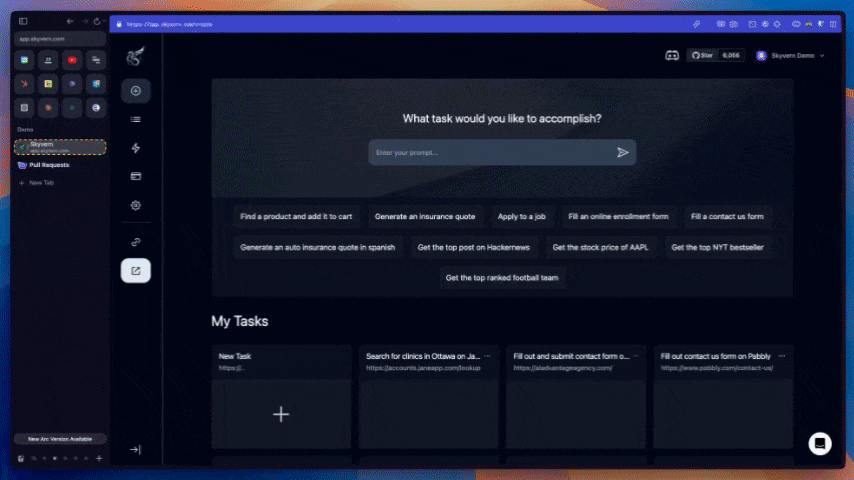Viewport: 854px width, 480px height.
Task: Open the Skyvern Demo account dropdown
Action: tap(790, 56)
